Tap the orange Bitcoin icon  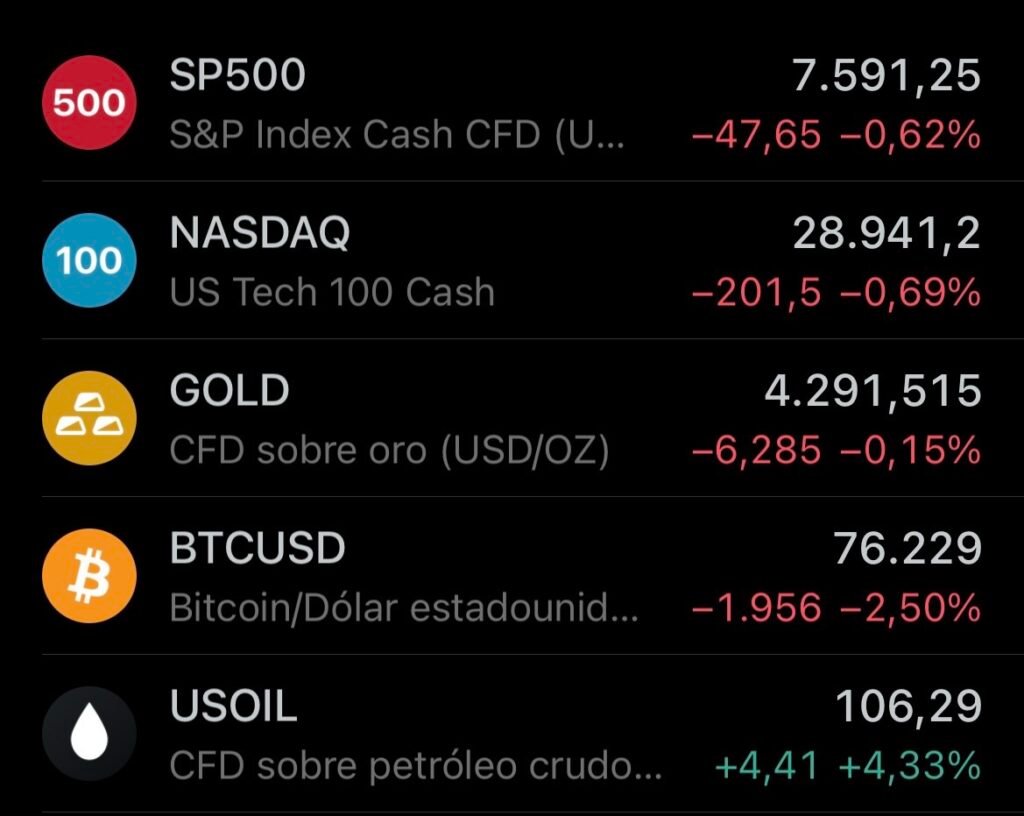[89, 576]
